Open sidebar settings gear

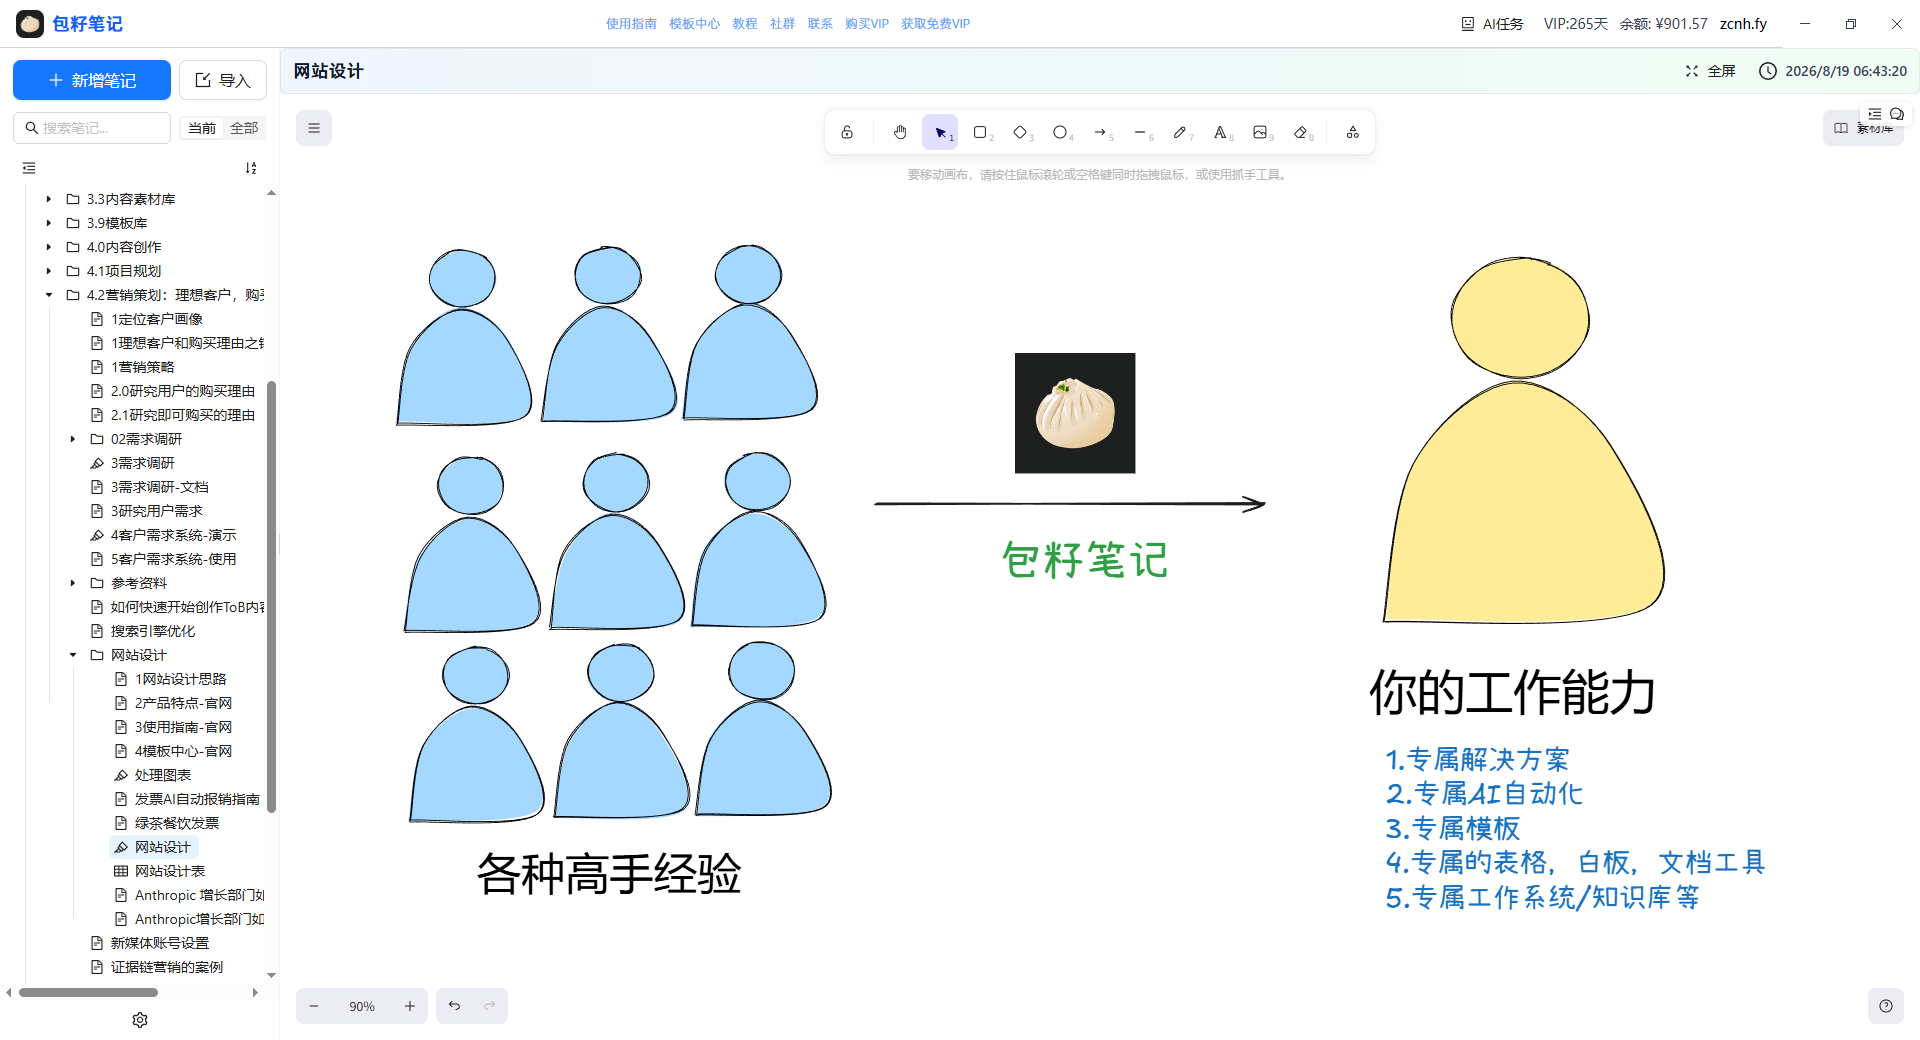(x=140, y=1020)
